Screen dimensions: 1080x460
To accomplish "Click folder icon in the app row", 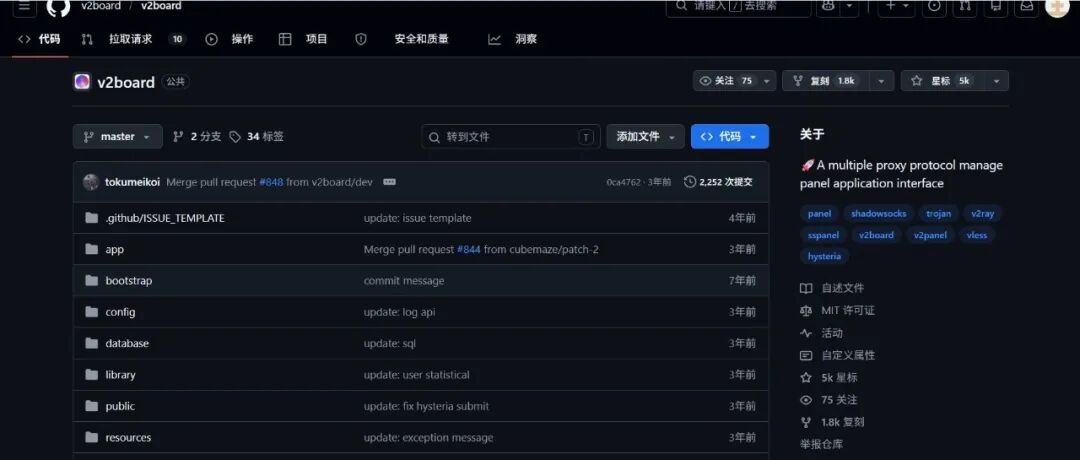I will [x=92, y=249].
